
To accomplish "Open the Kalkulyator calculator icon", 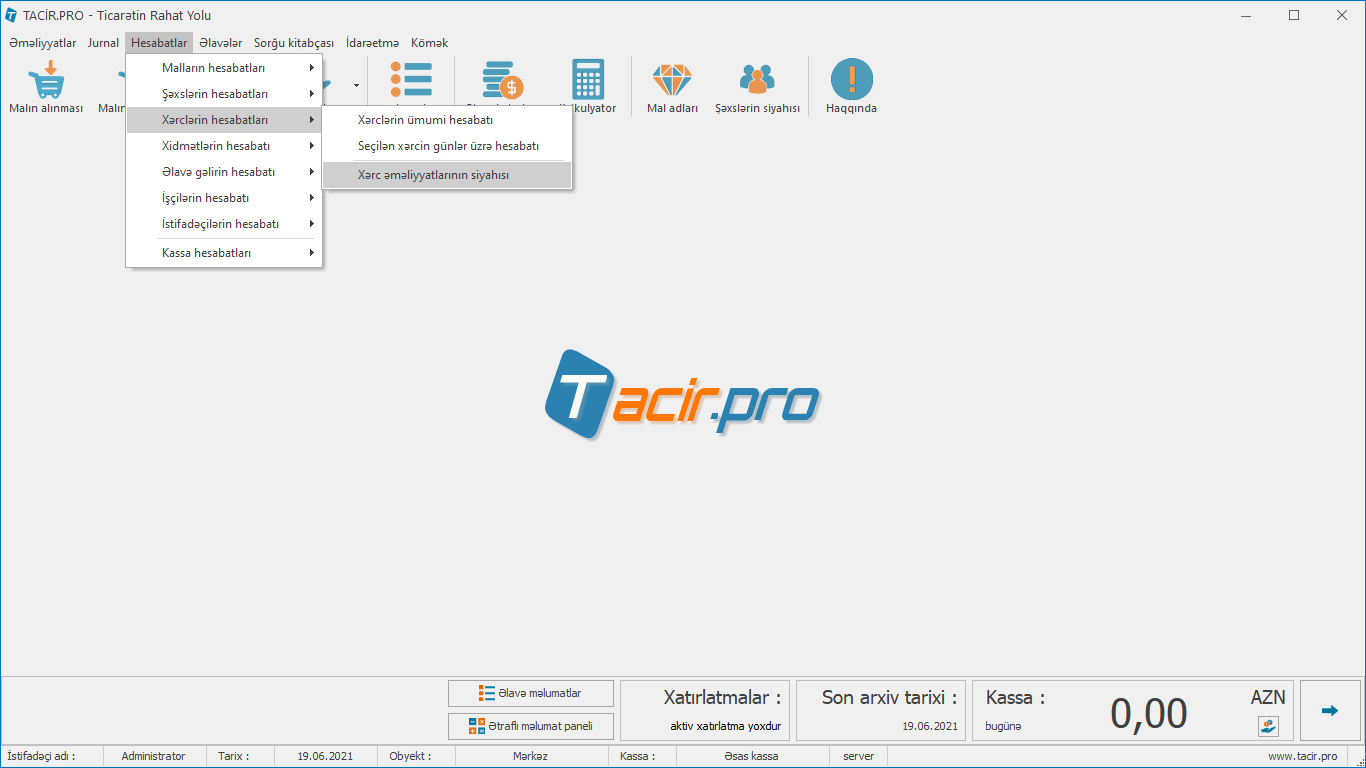I will pyautogui.click(x=588, y=80).
